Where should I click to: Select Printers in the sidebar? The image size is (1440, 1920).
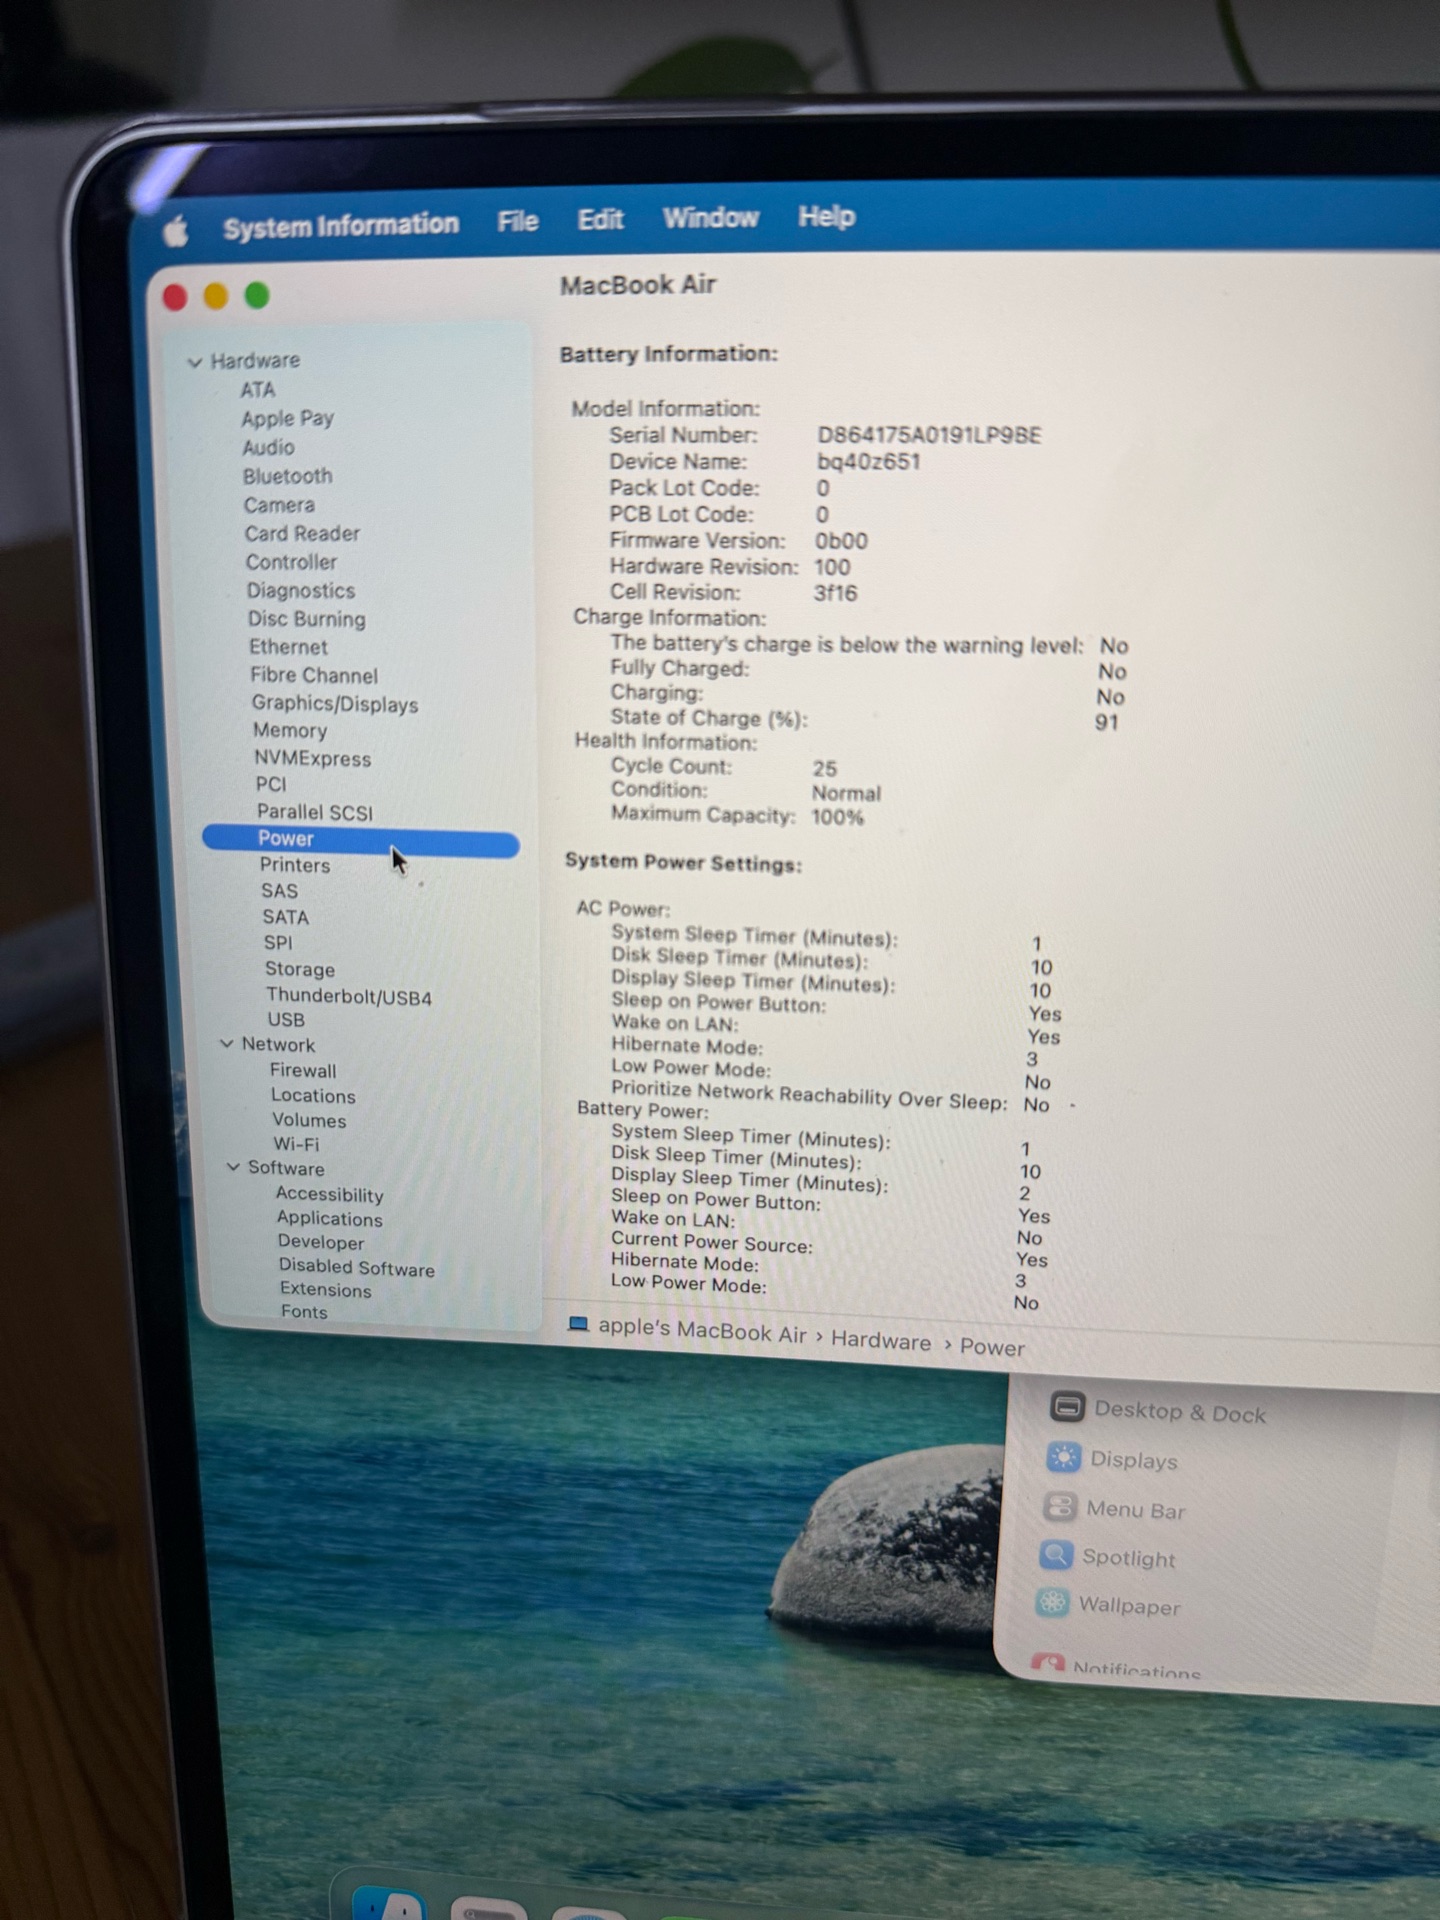[x=294, y=865]
